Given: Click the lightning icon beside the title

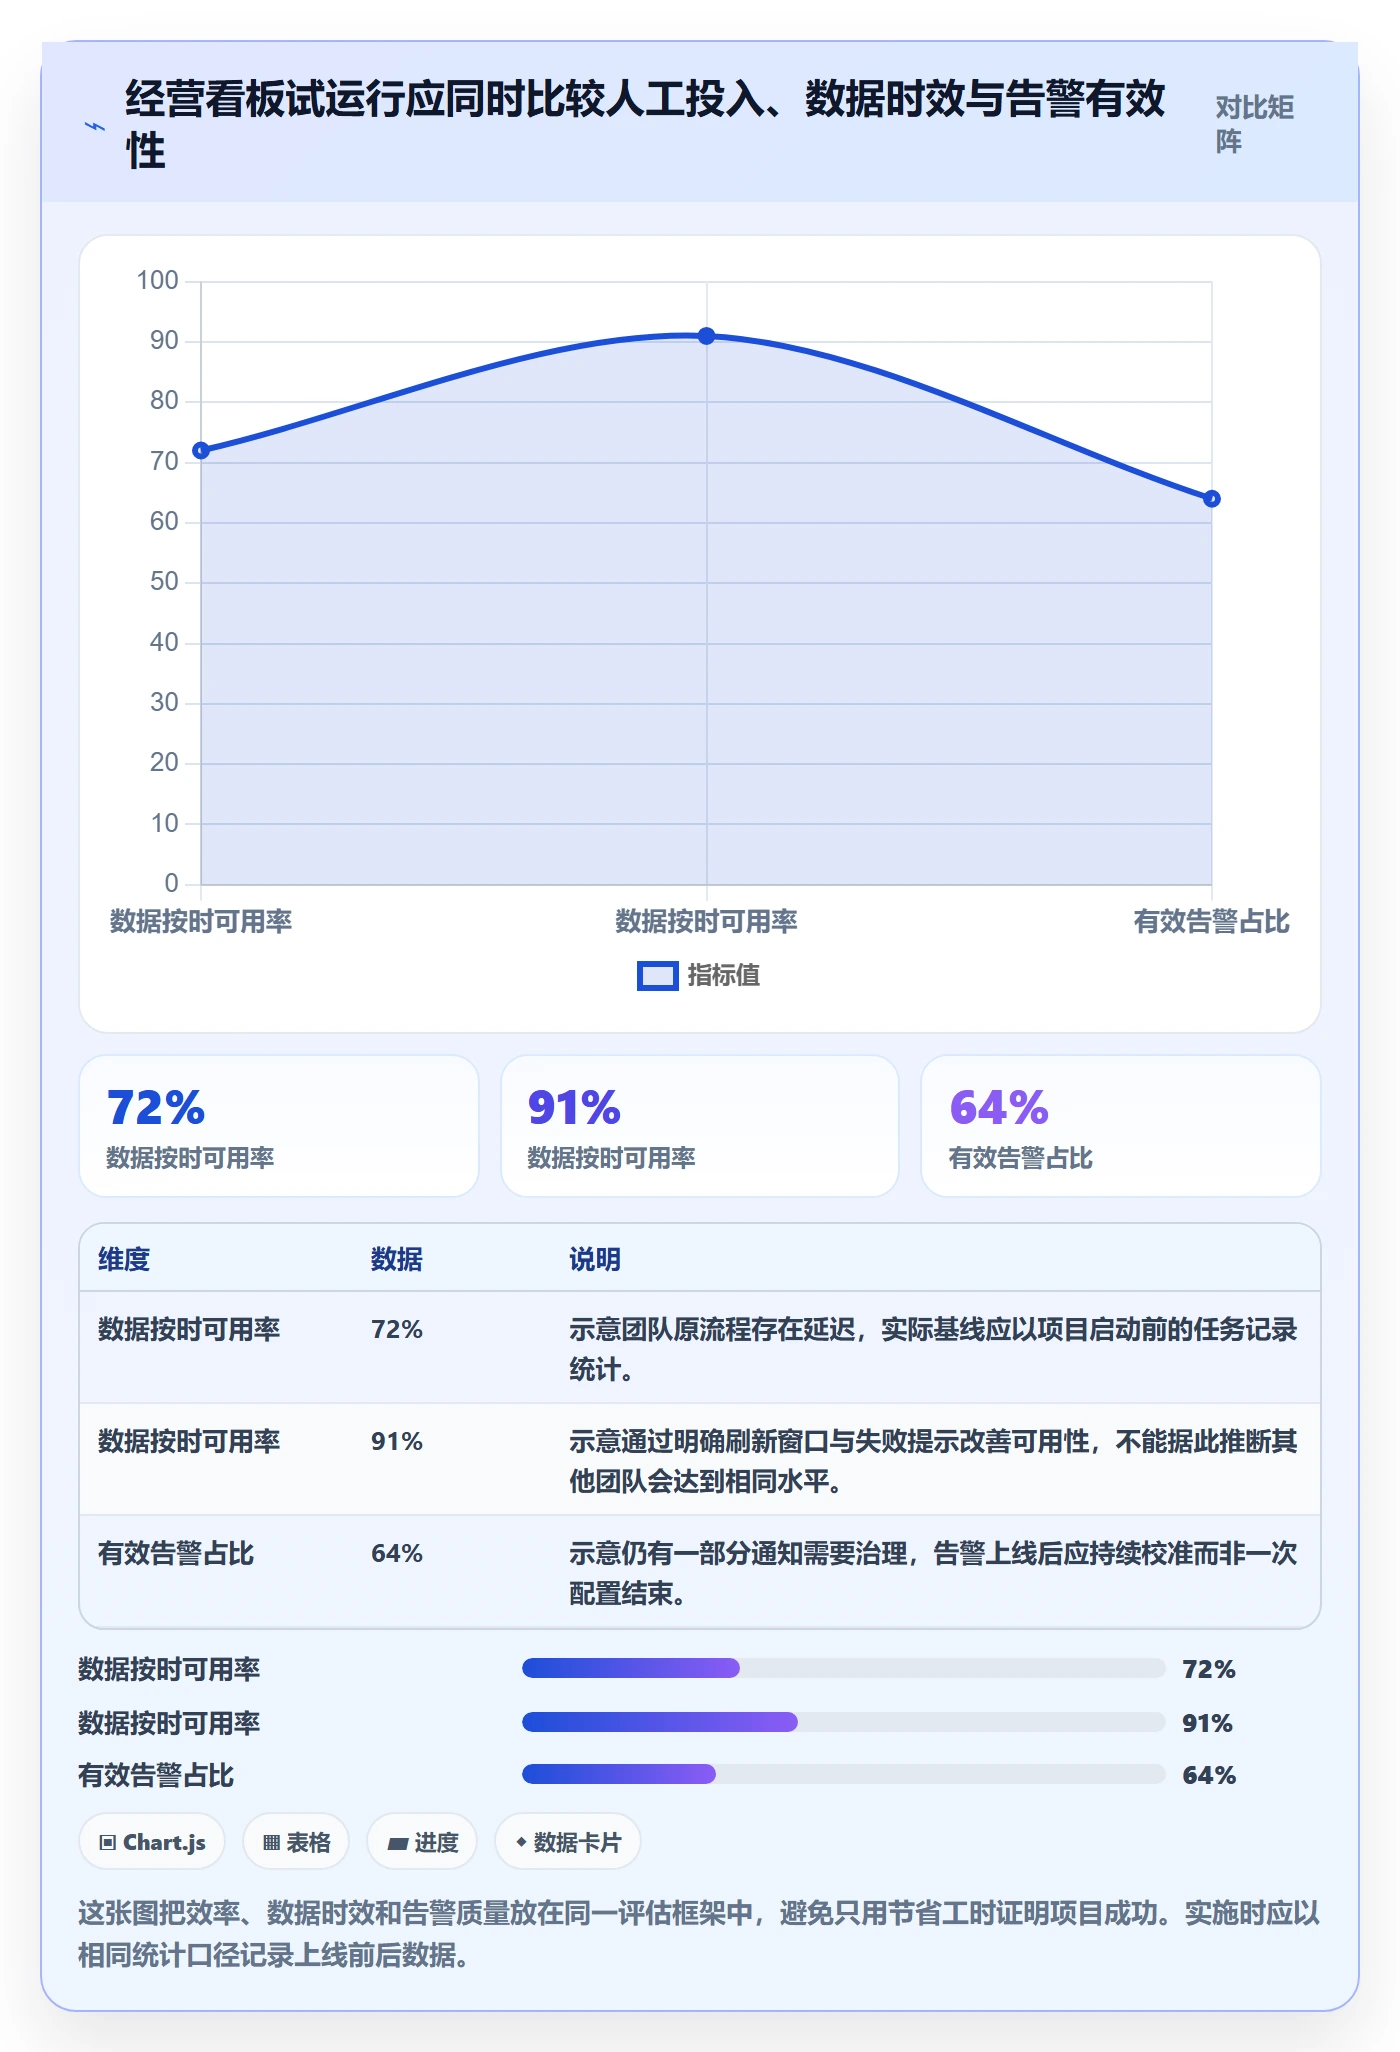Looking at the screenshot, I should [94, 127].
